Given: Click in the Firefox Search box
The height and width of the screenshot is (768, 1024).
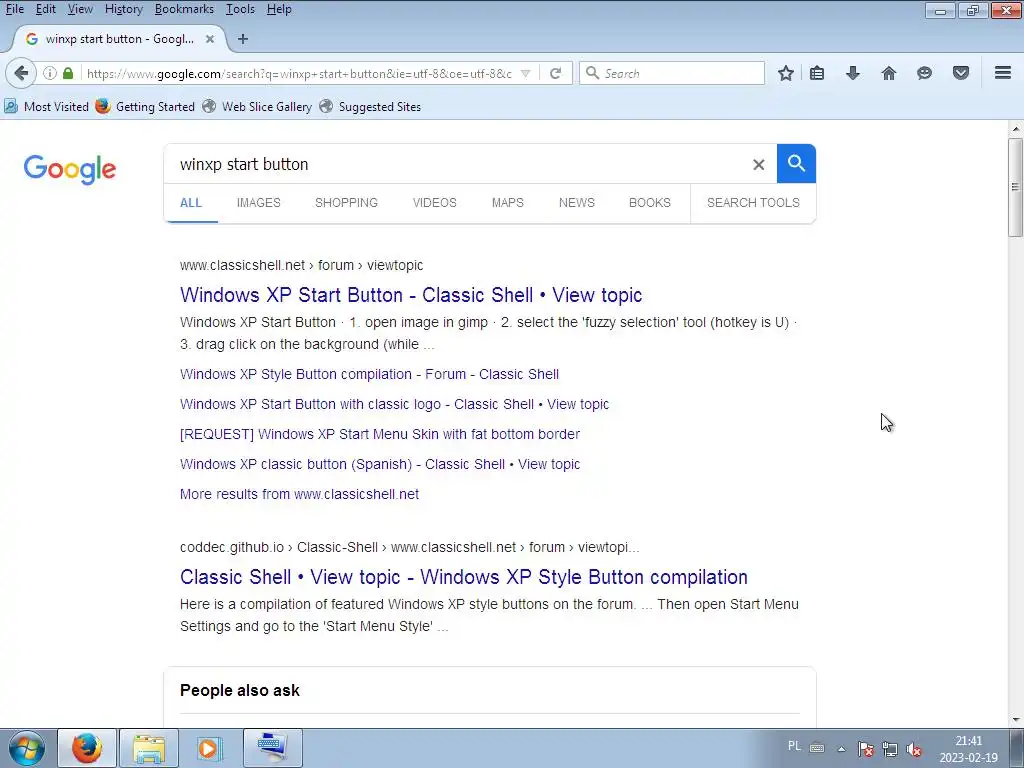Looking at the screenshot, I should (x=671, y=73).
